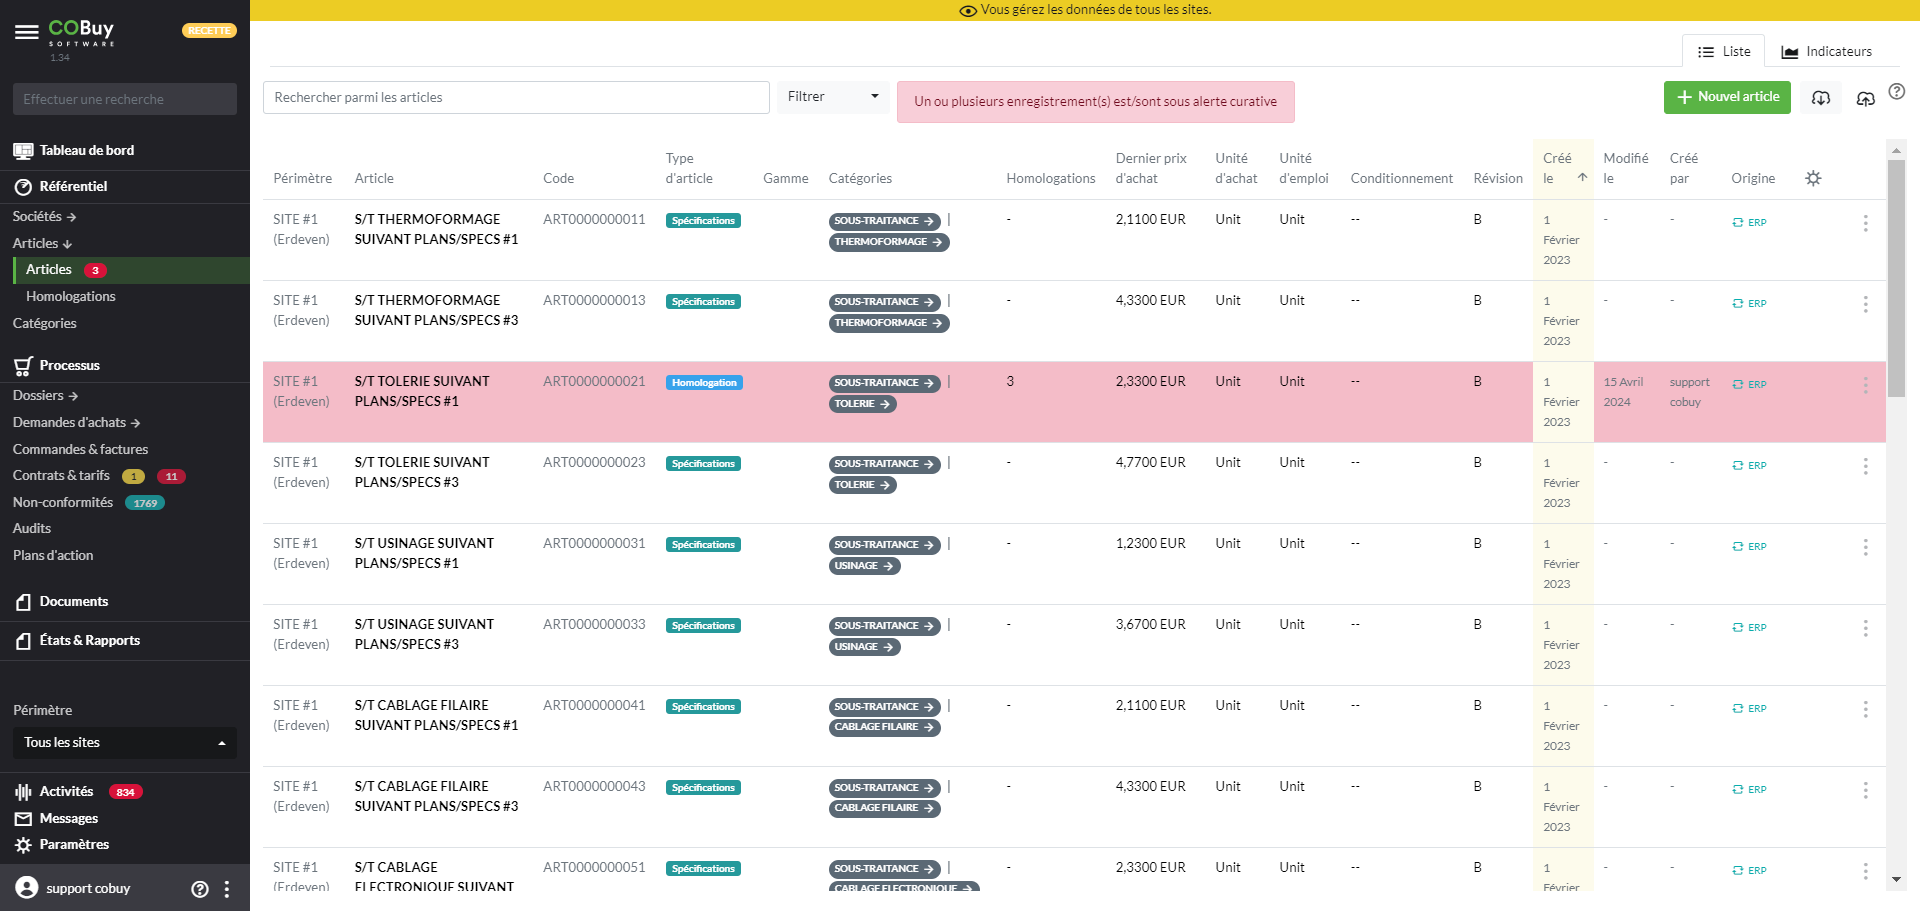Click the vertical scrollbar down arrow
1920x911 pixels.
[x=1896, y=880]
